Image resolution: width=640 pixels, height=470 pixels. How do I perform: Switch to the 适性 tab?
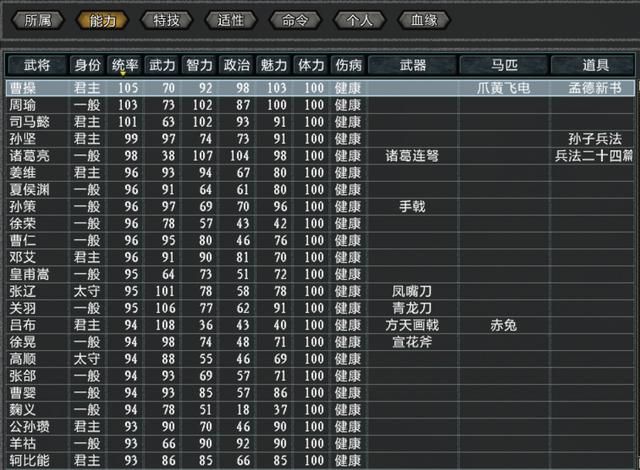tap(231, 20)
